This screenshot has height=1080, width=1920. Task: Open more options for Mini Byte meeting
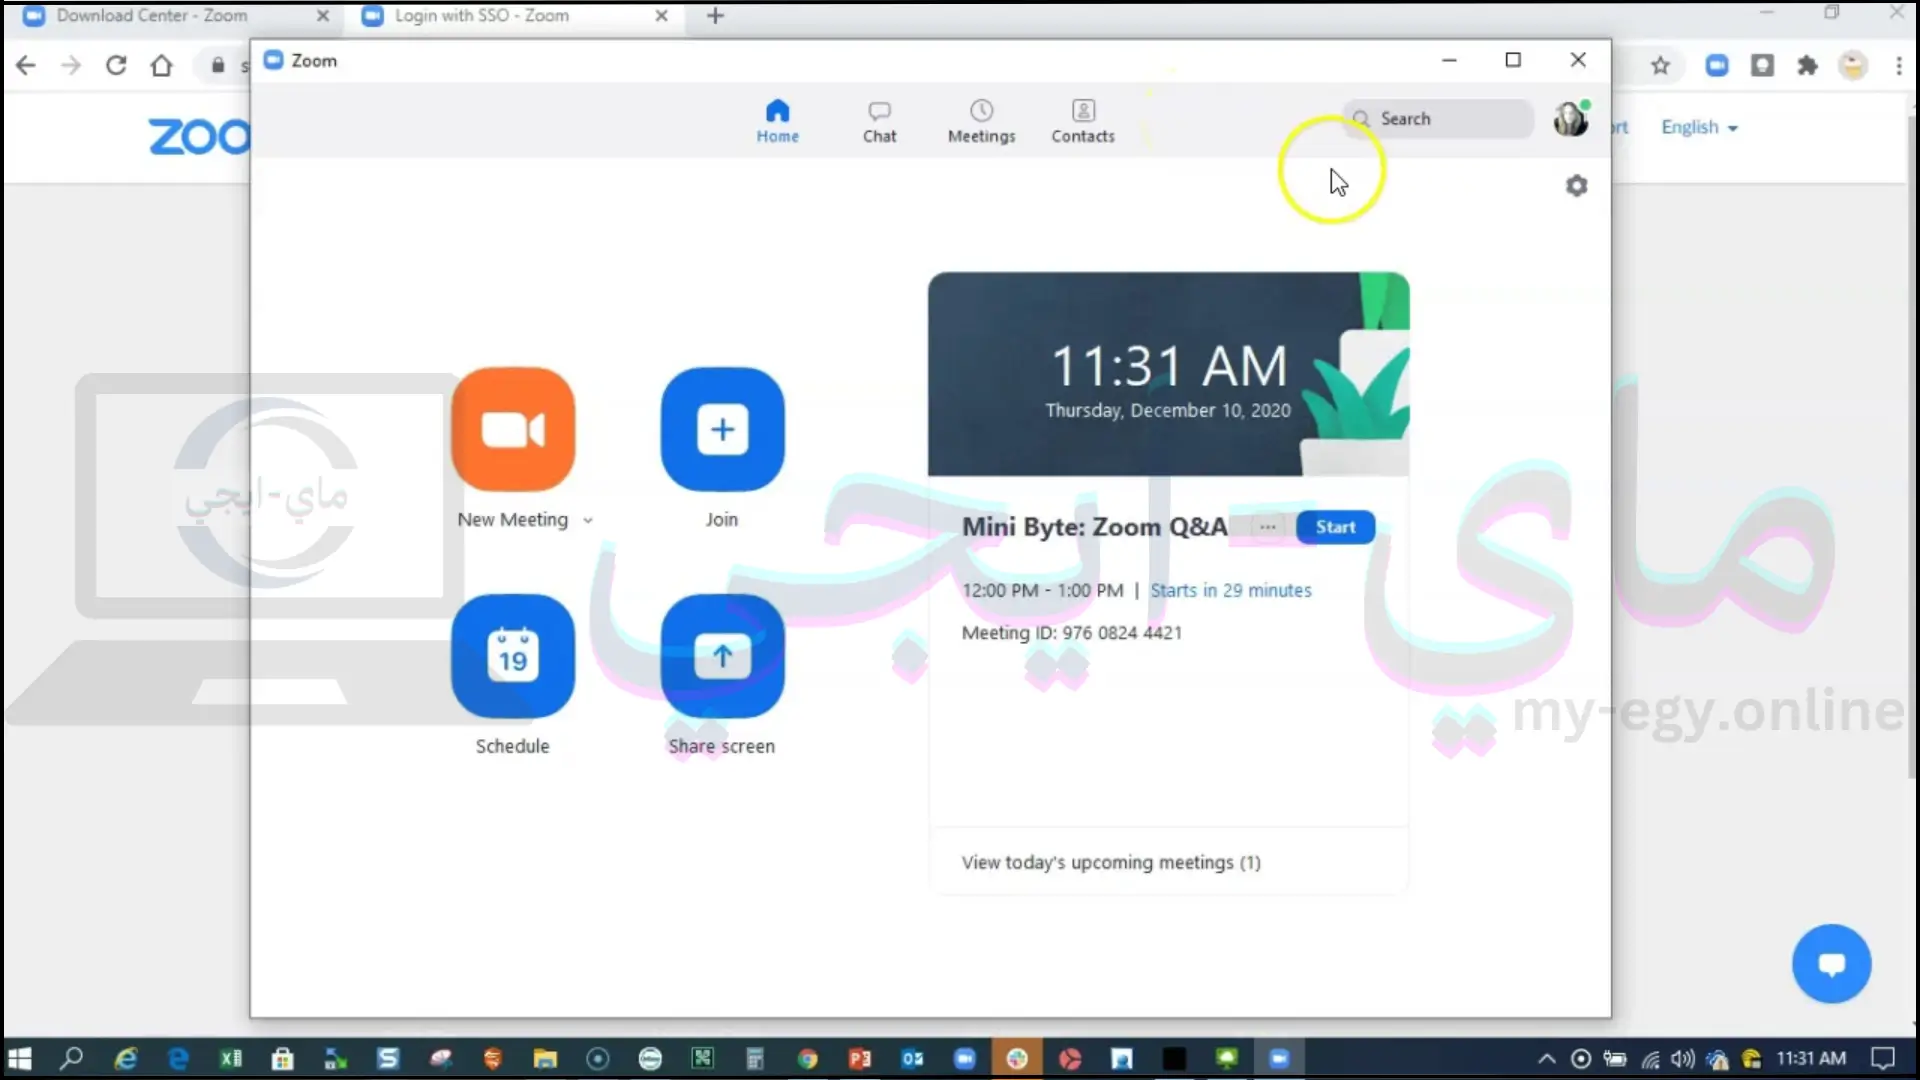point(1267,527)
